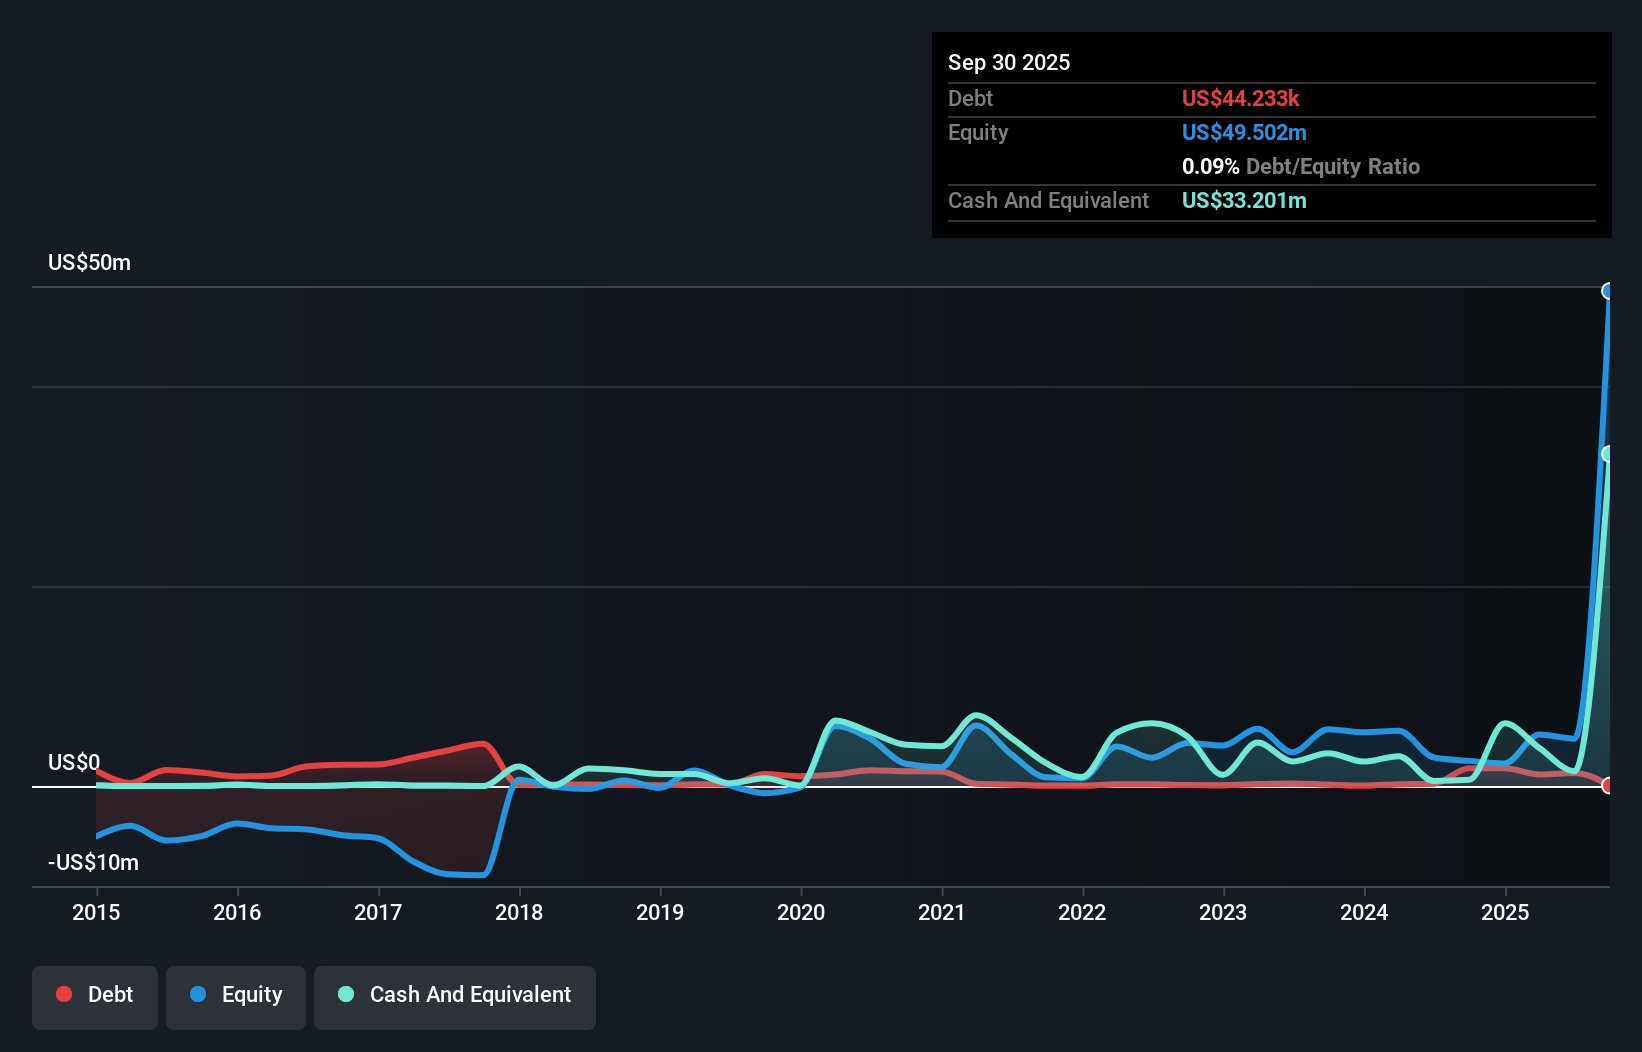Viewport: 1642px width, 1052px height.
Task: Click the US$50m axis label
Action: [88, 262]
